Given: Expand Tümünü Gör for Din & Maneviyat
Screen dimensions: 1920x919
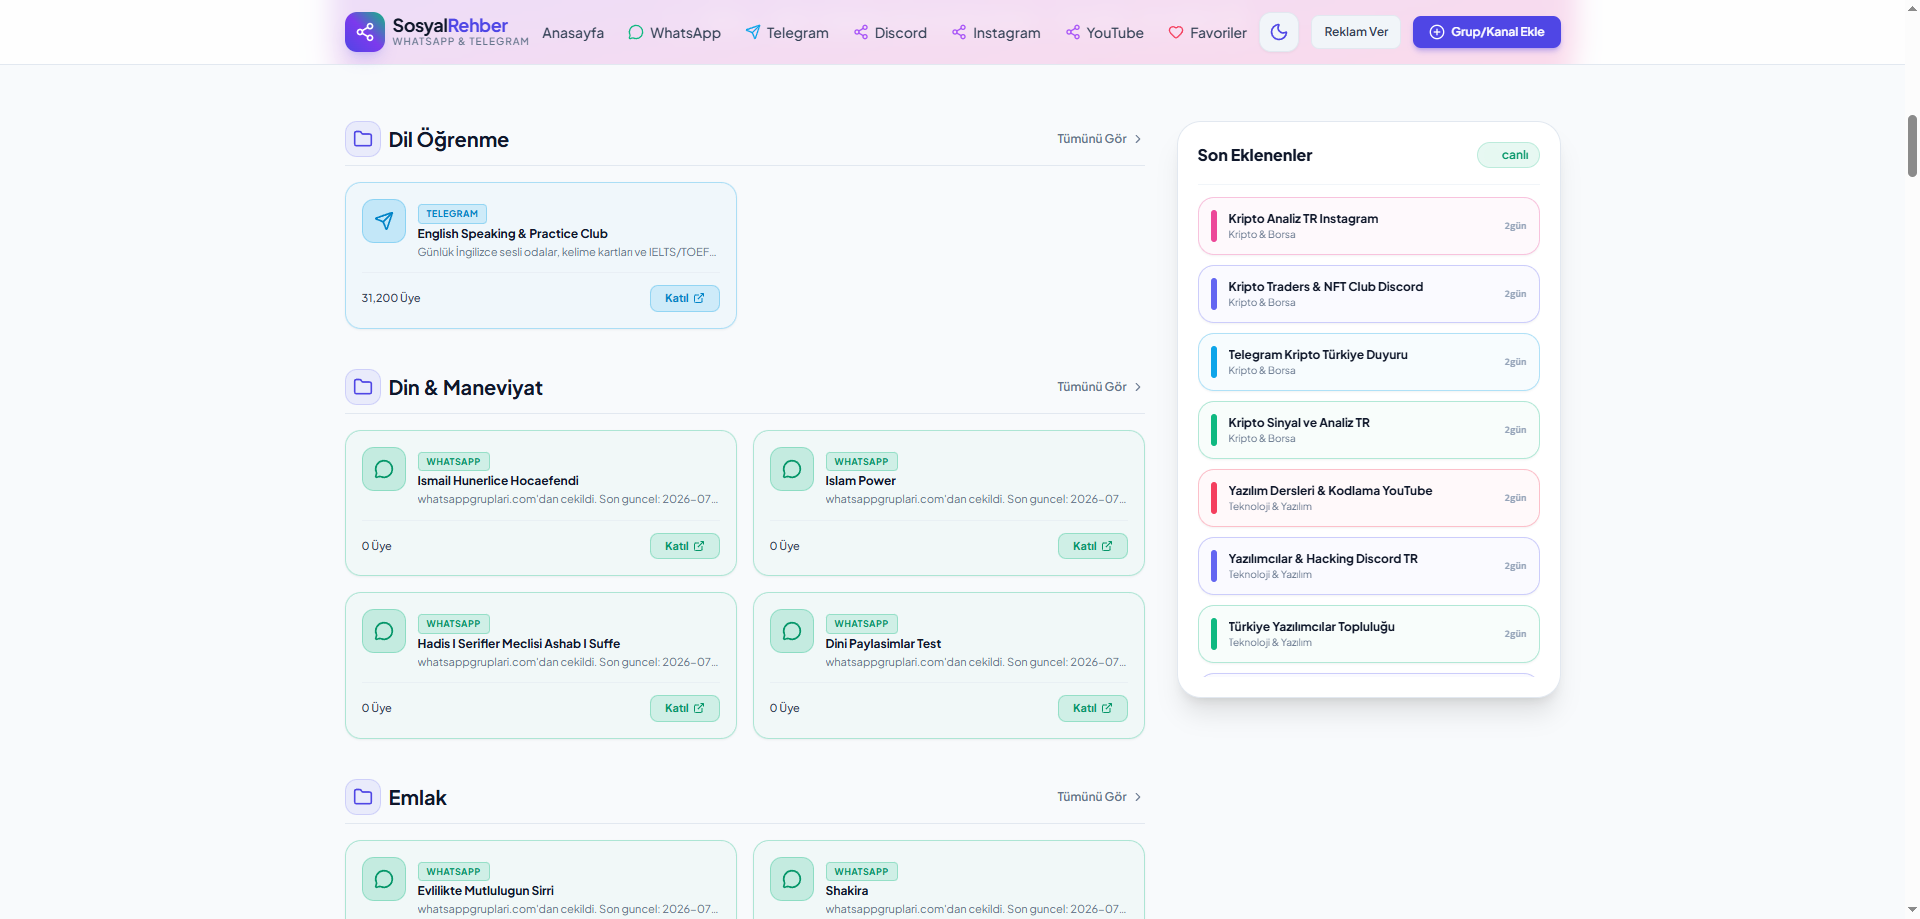Looking at the screenshot, I should click(1099, 387).
